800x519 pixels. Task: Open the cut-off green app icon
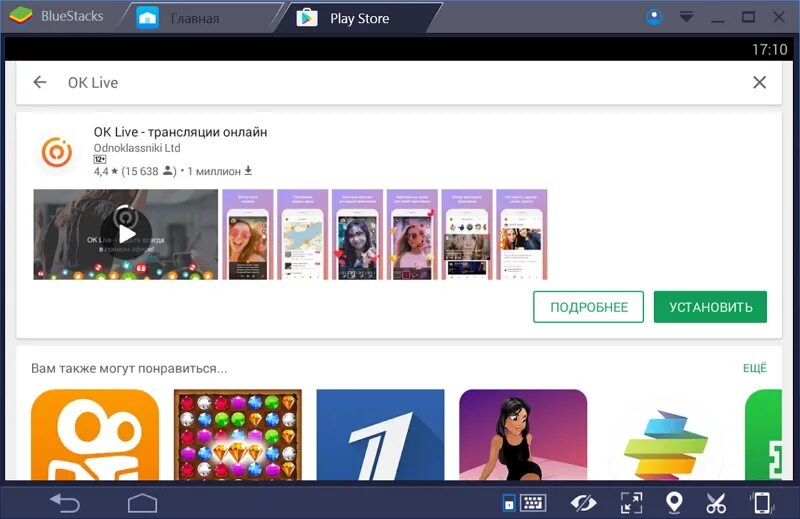click(x=763, y=434)
